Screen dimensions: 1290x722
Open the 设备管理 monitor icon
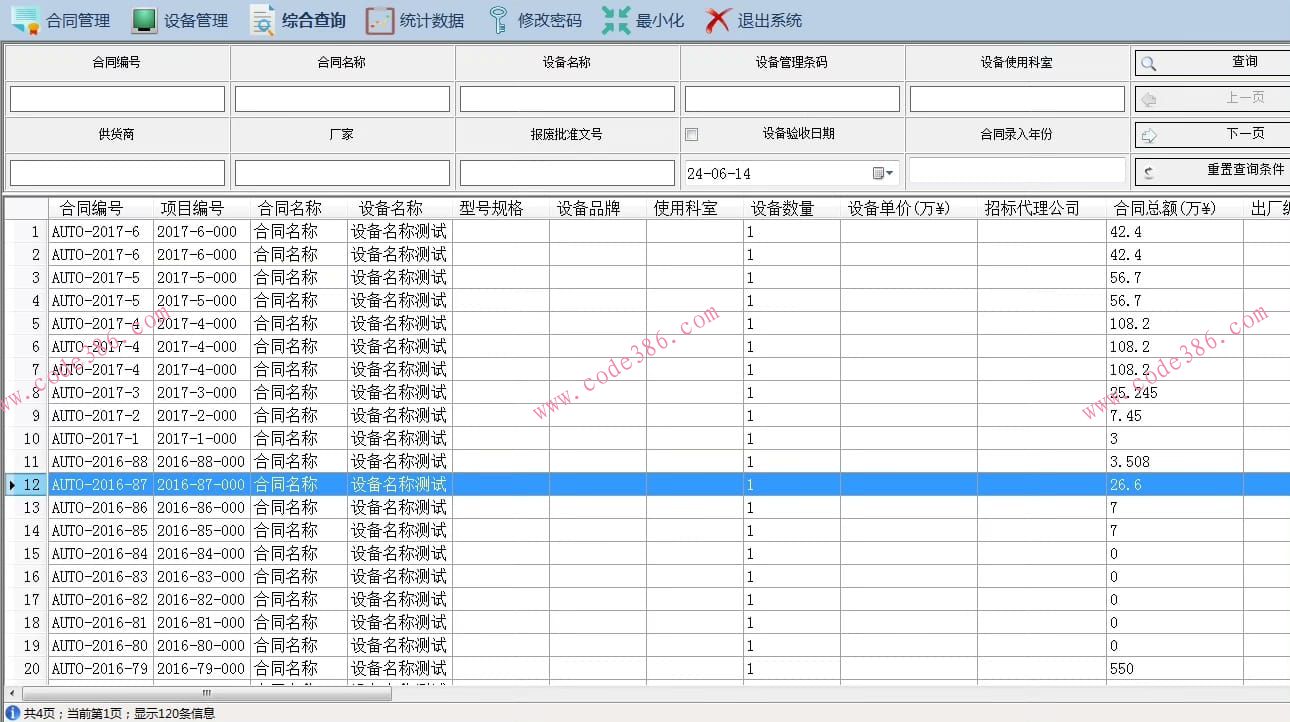[x=144, y=20]
